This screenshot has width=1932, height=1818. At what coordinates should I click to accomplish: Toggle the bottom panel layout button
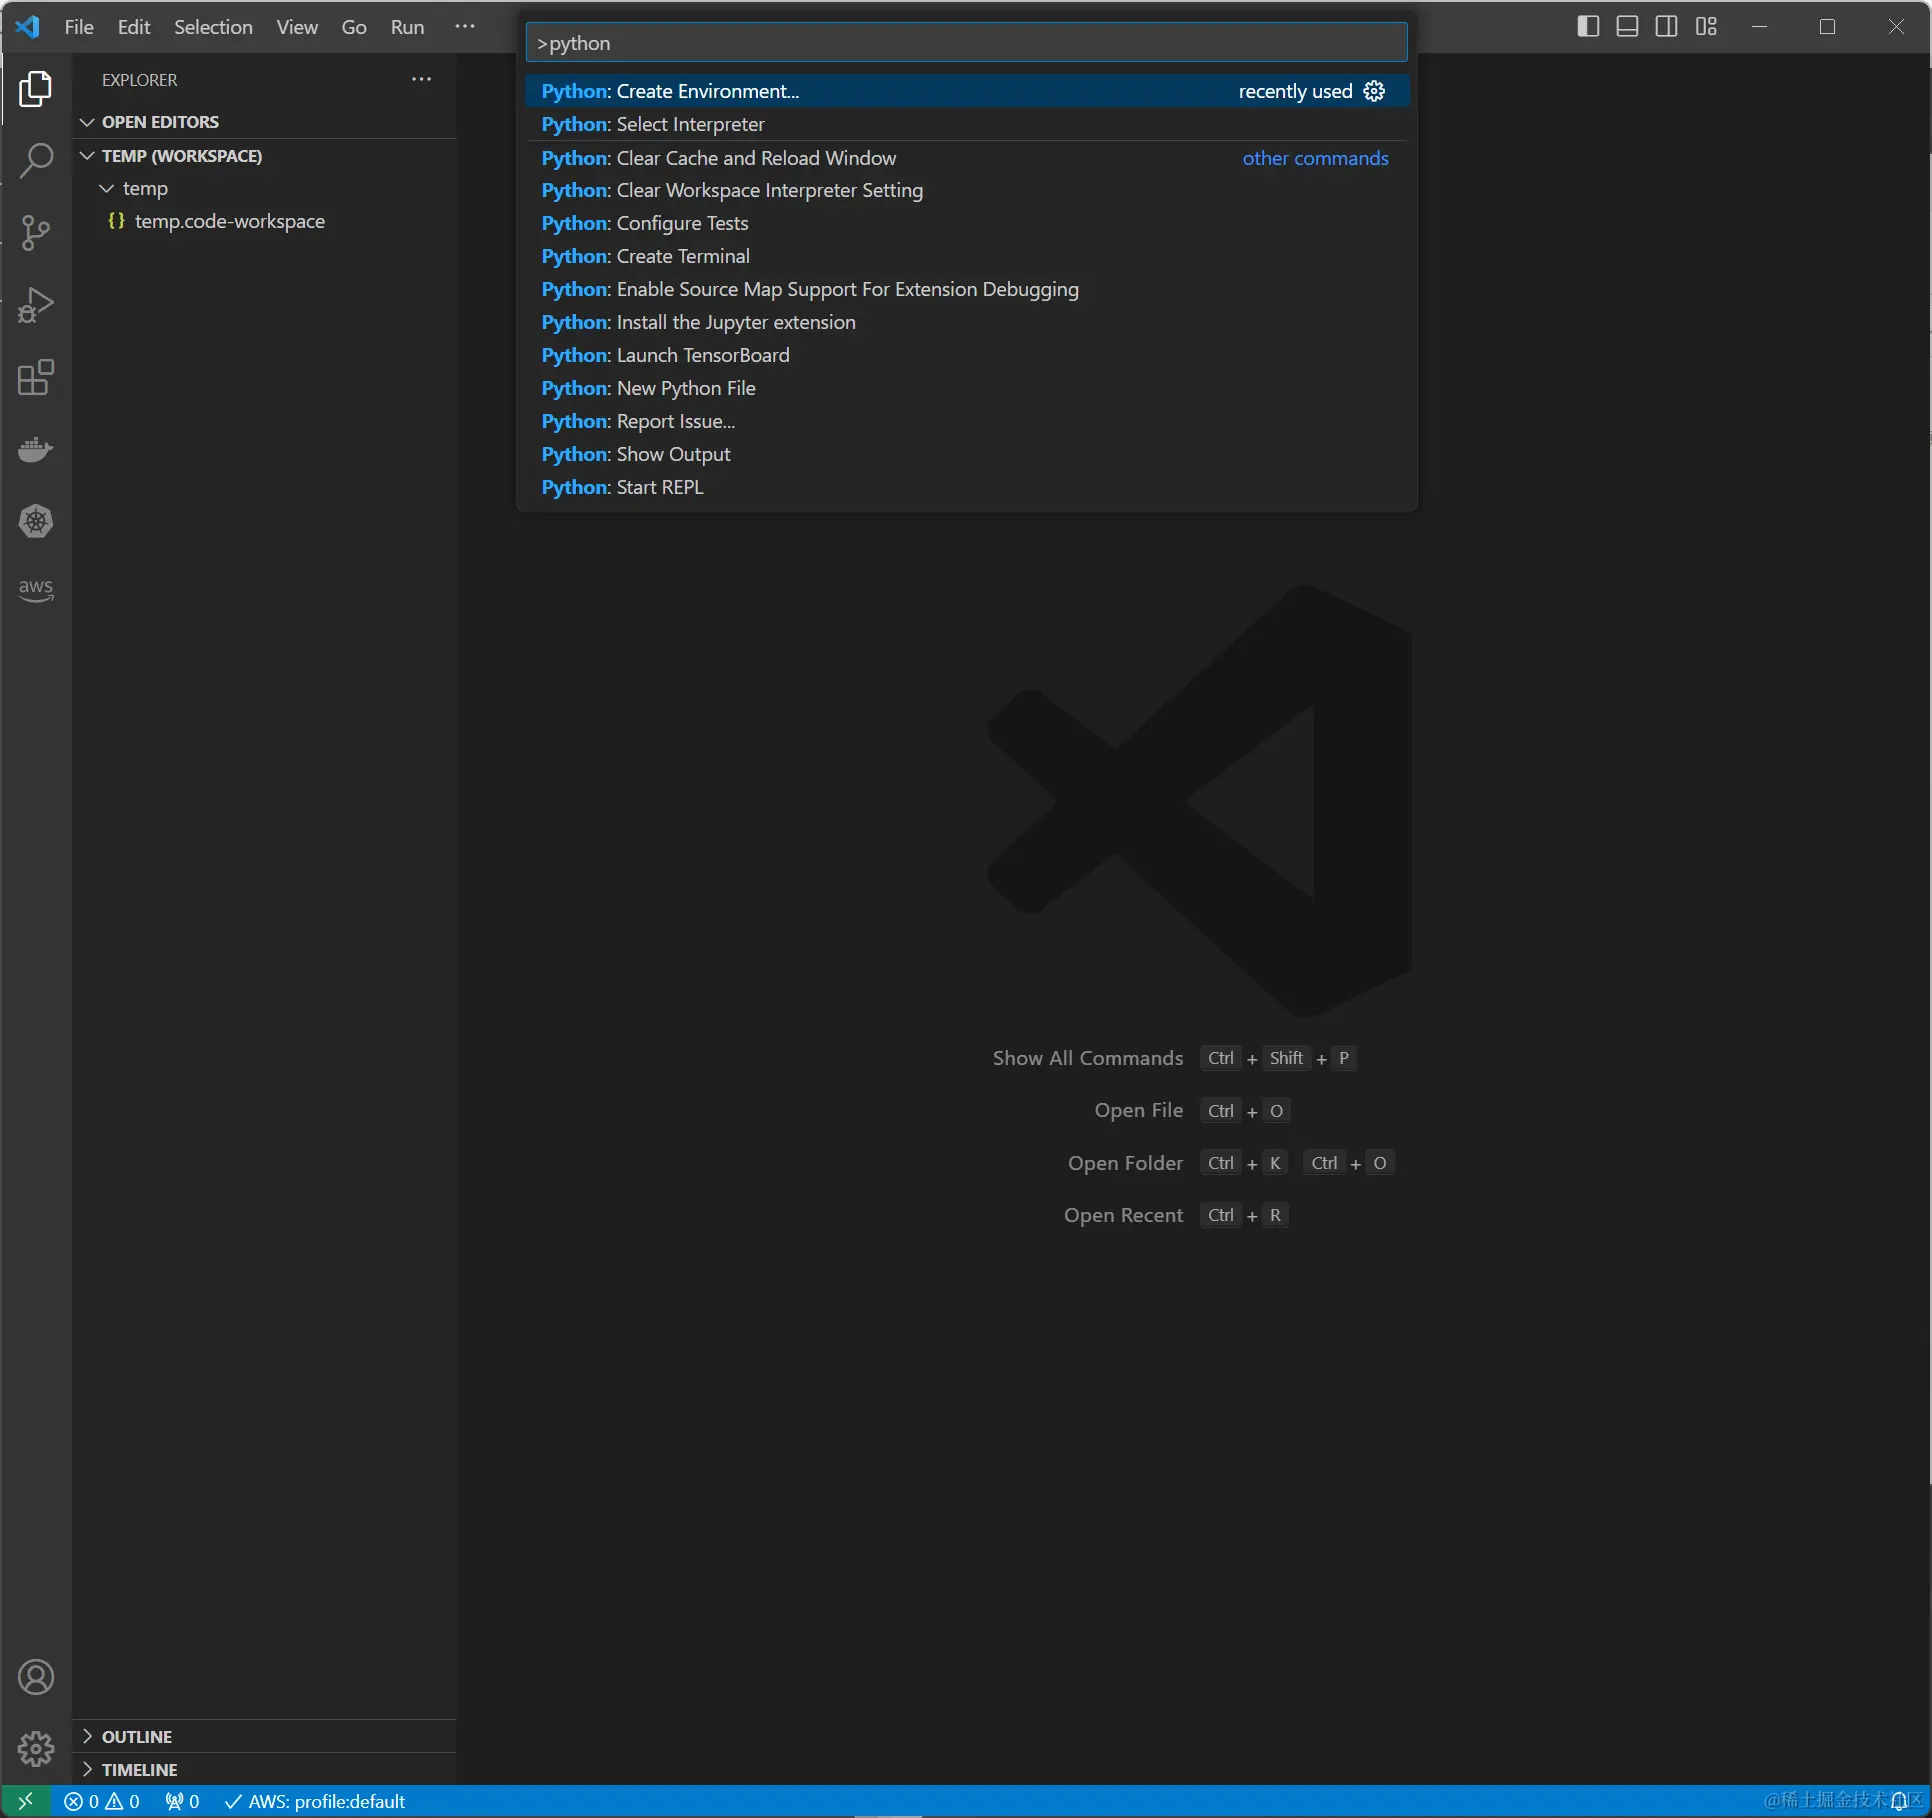click(1627, 27)
